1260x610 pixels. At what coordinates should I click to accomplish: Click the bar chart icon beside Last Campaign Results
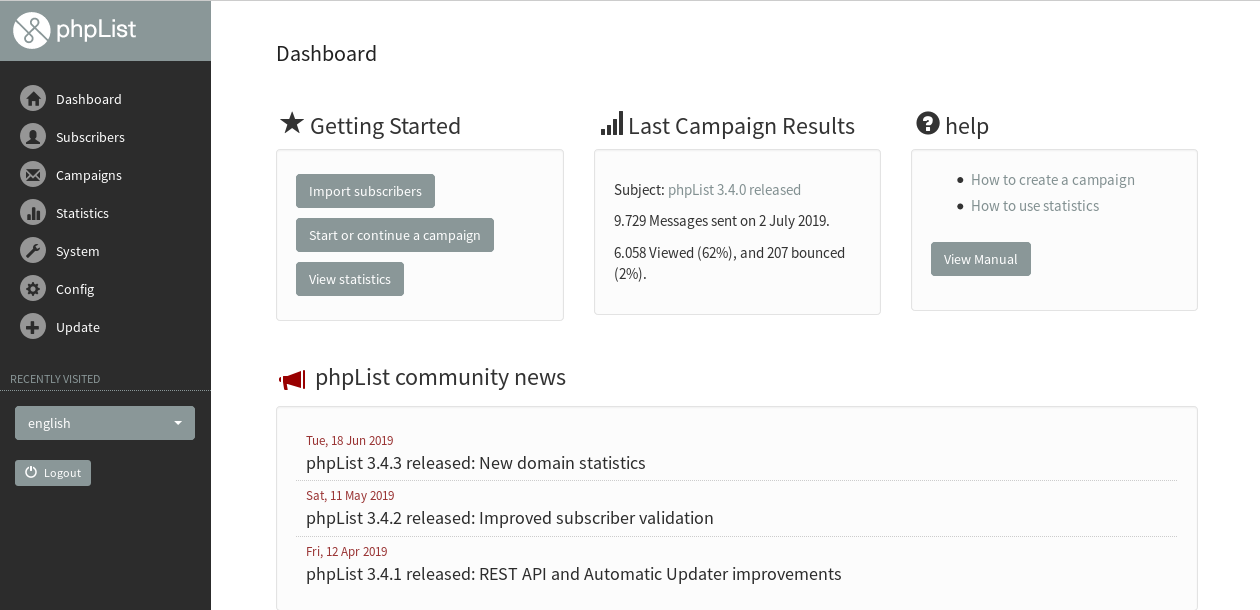(x=611, y=124)
